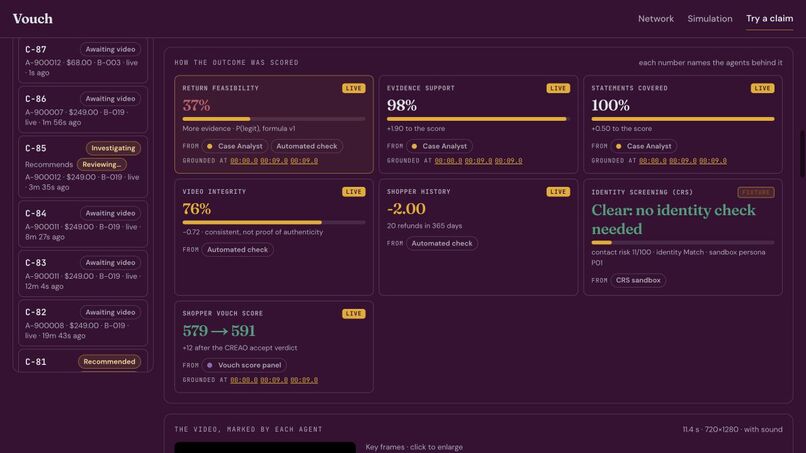Screen dimensions: 806x453
Task: Click the Reviewing… badge on C-85
Action: (x=101, y=165)
